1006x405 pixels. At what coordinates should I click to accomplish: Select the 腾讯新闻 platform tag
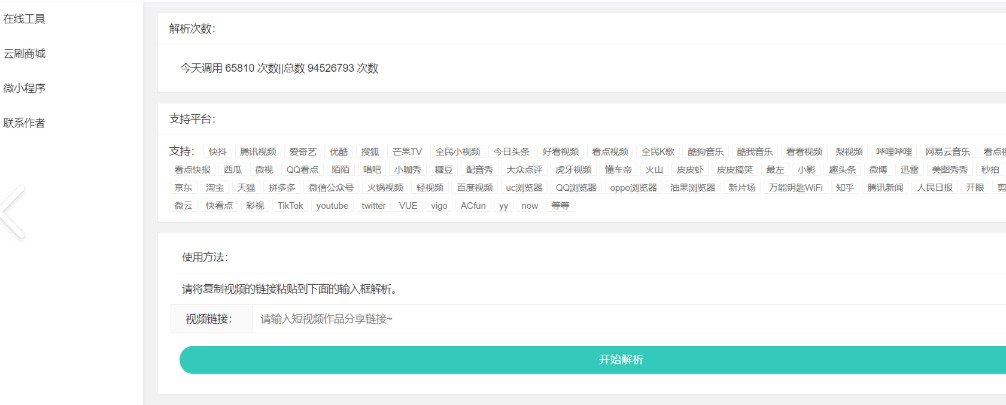(885, 187)
